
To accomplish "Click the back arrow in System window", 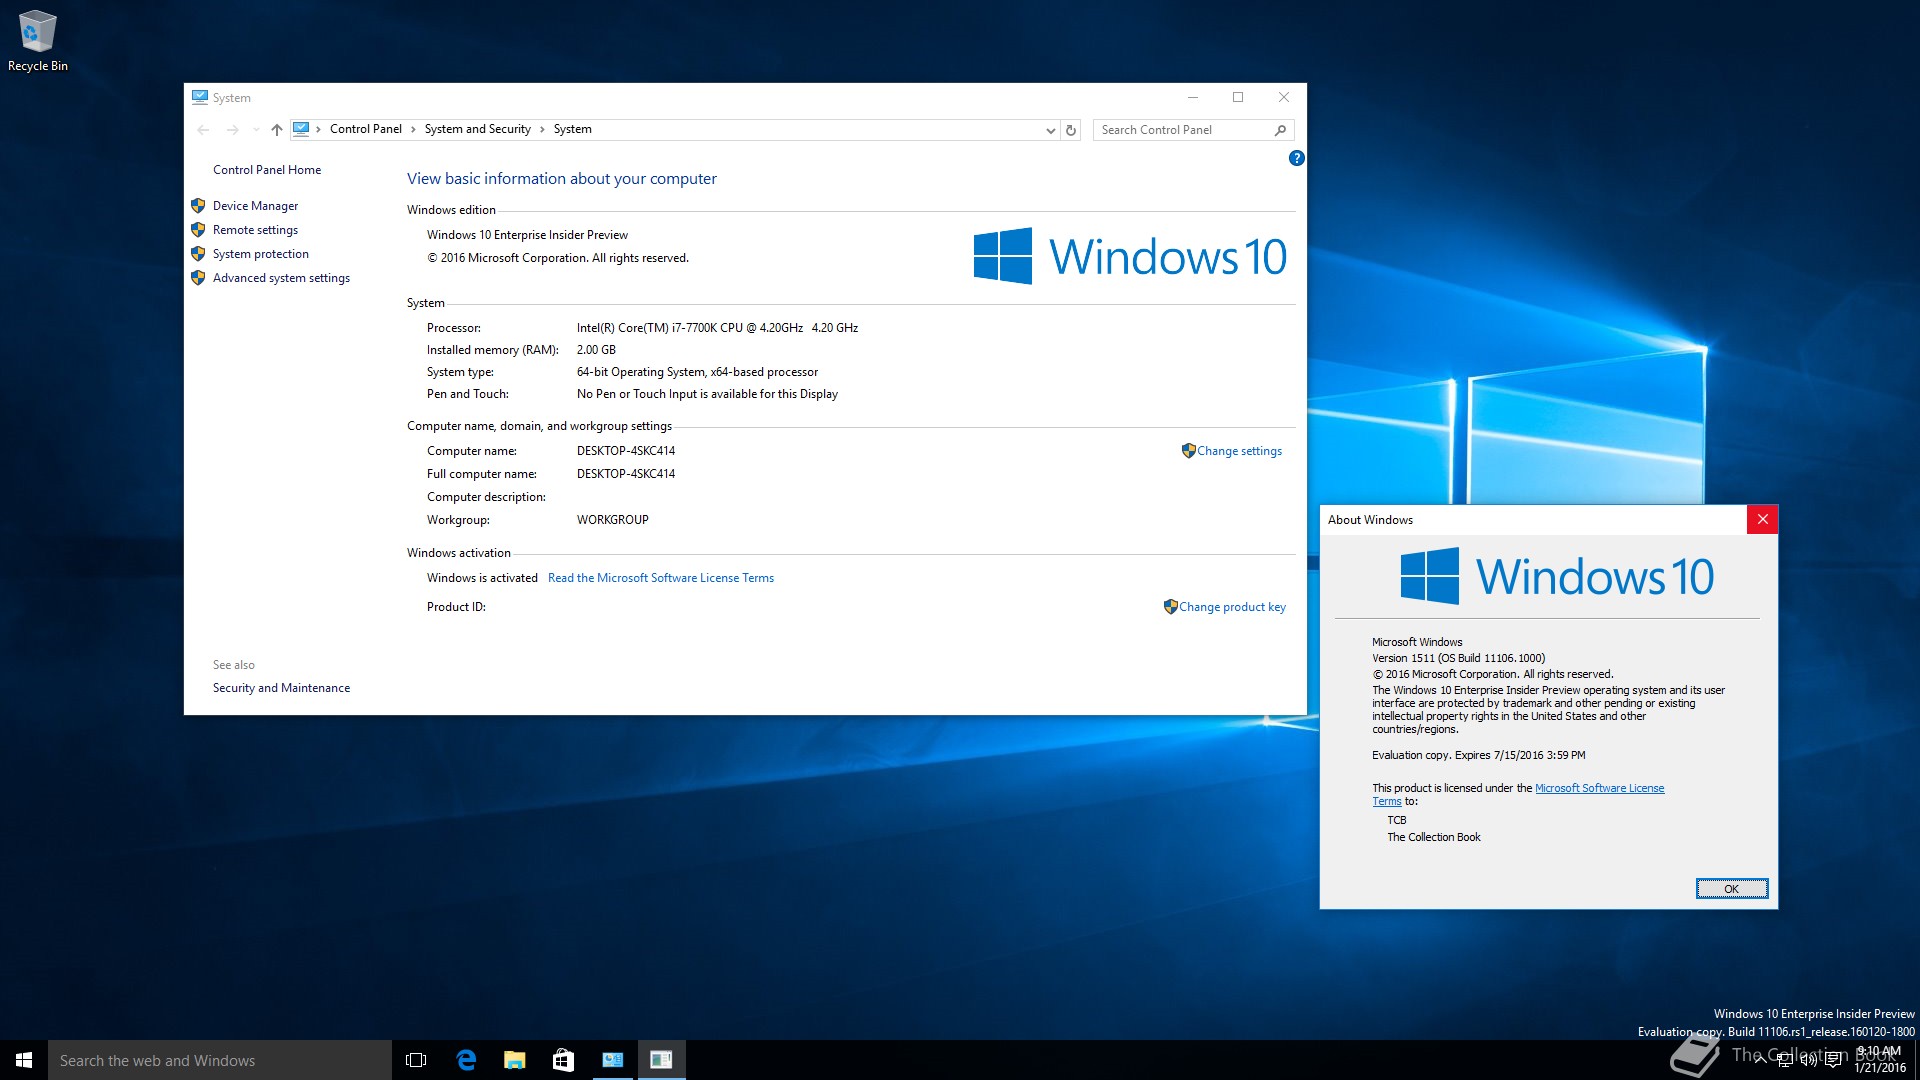I will click(x=204, y=130).
